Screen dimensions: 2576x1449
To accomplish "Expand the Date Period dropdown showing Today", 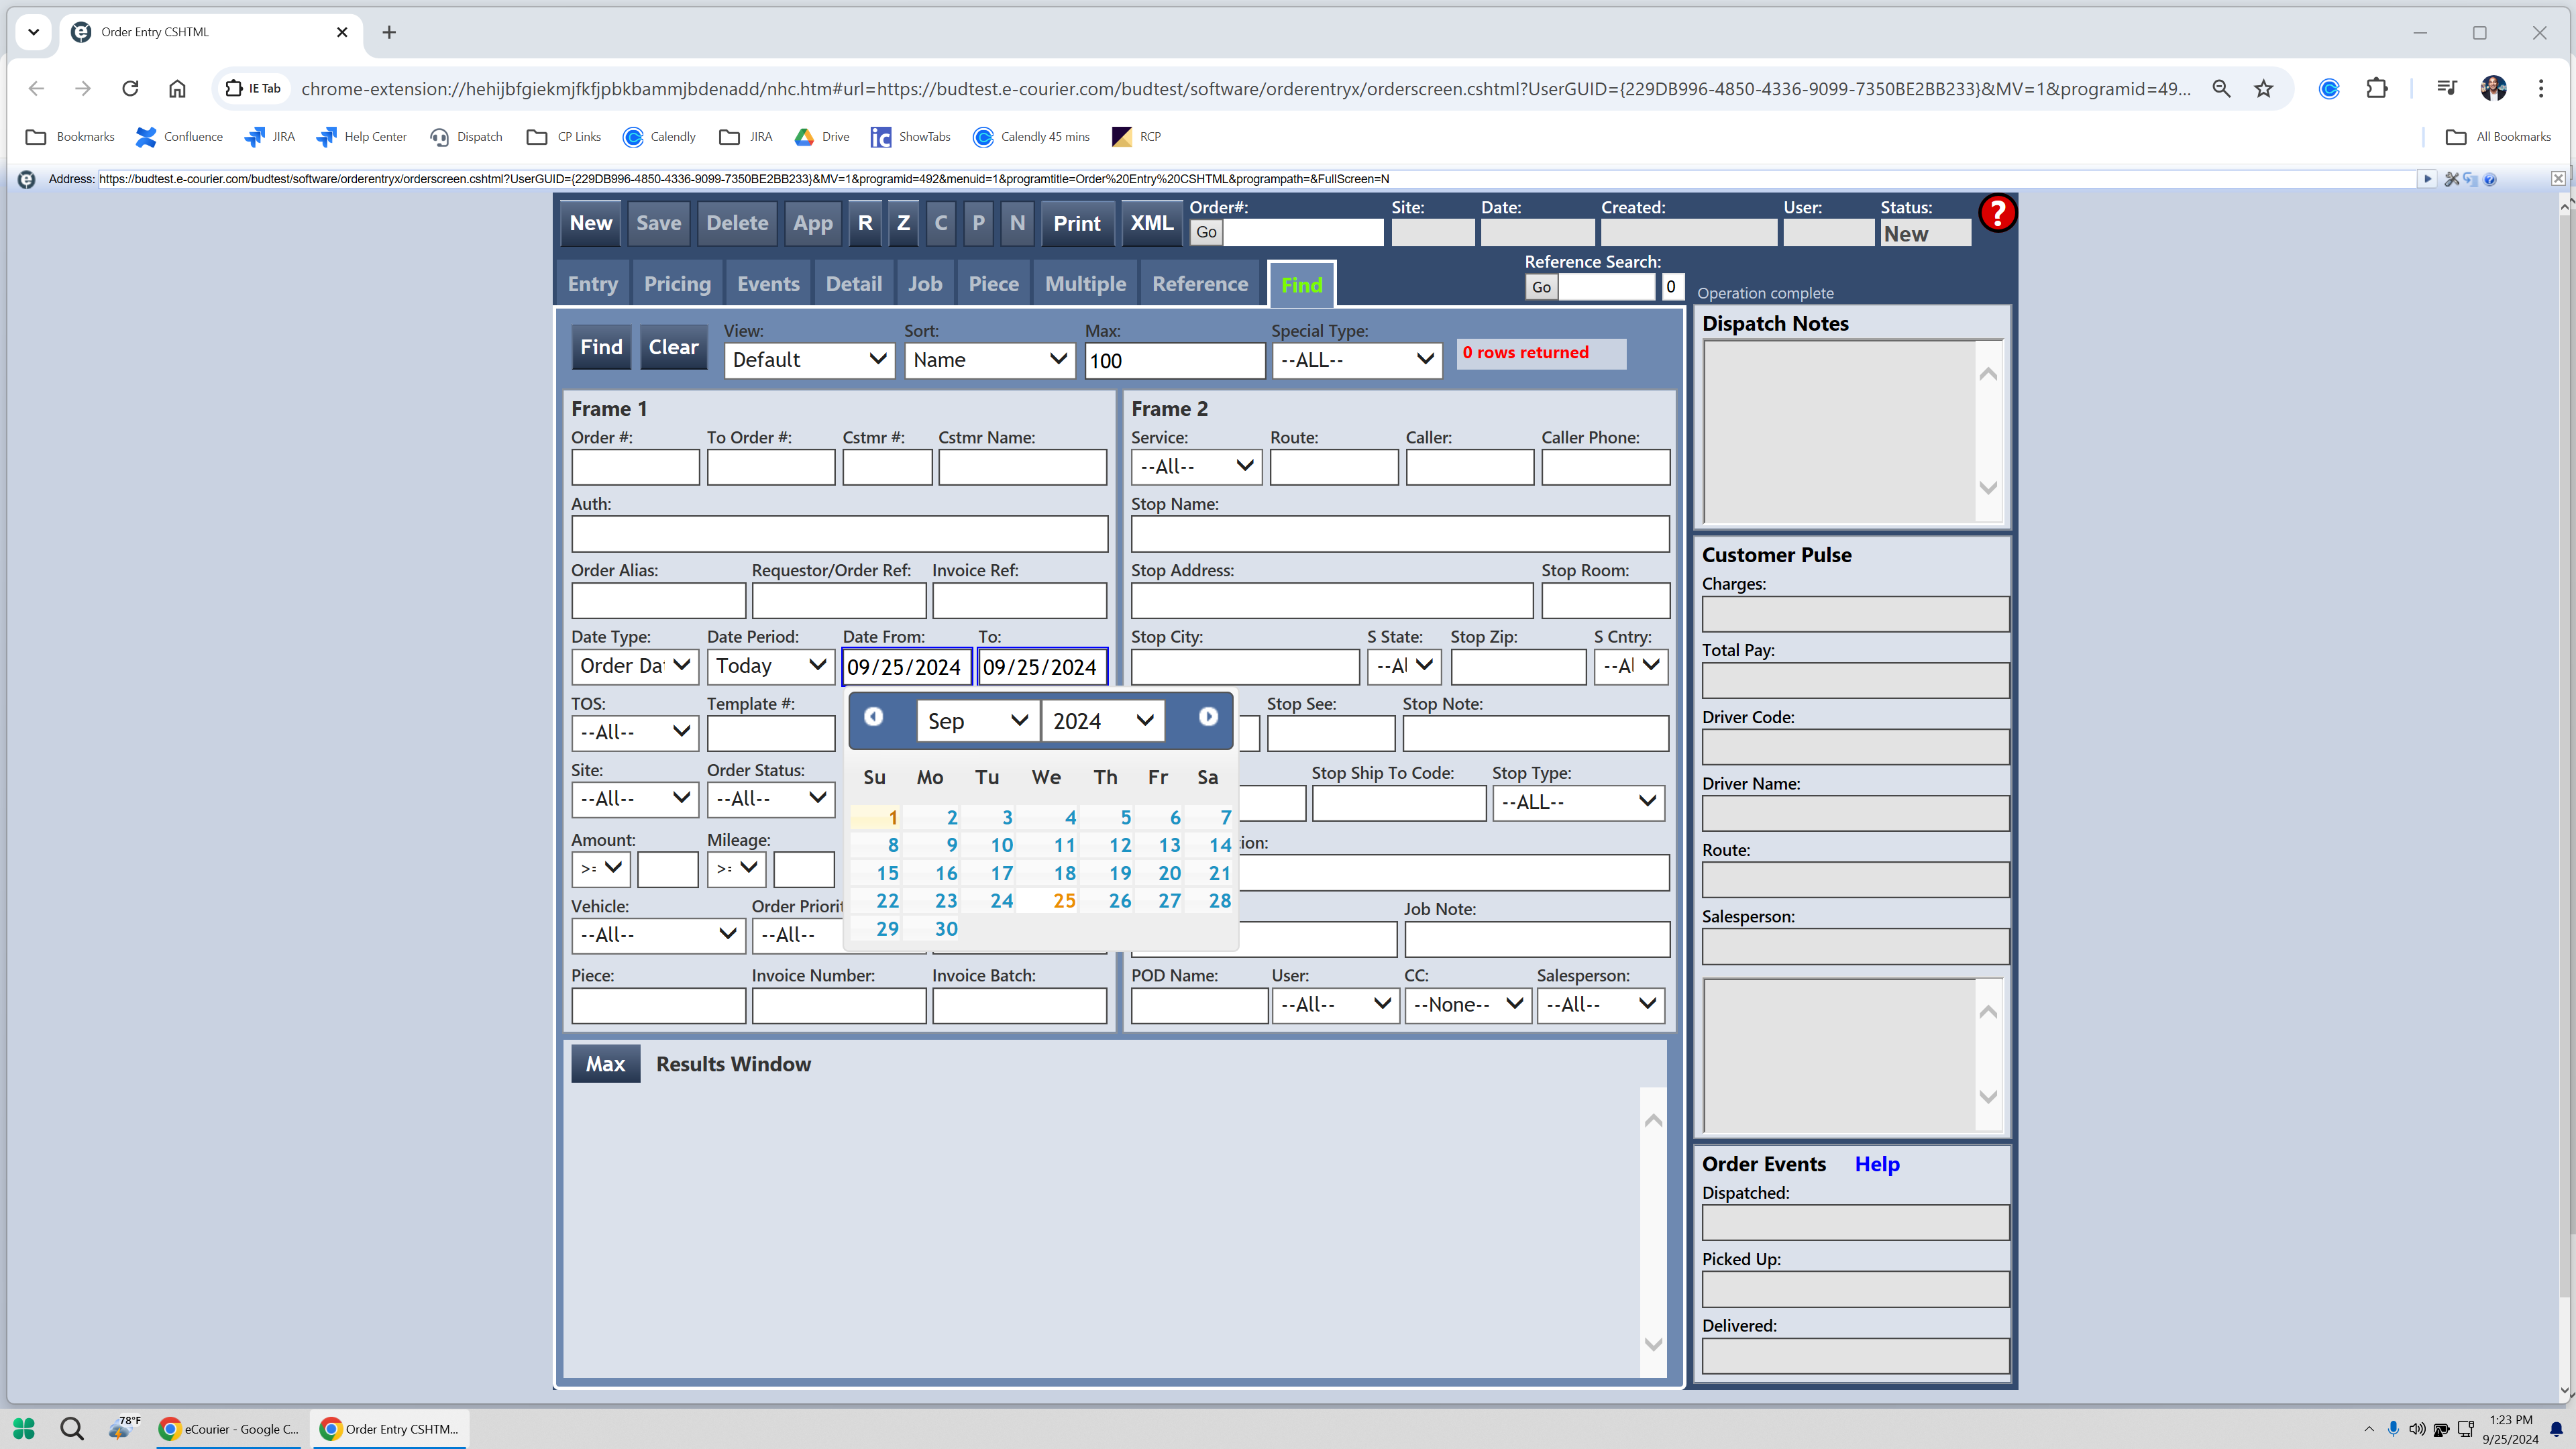I will tap(770, 666).
